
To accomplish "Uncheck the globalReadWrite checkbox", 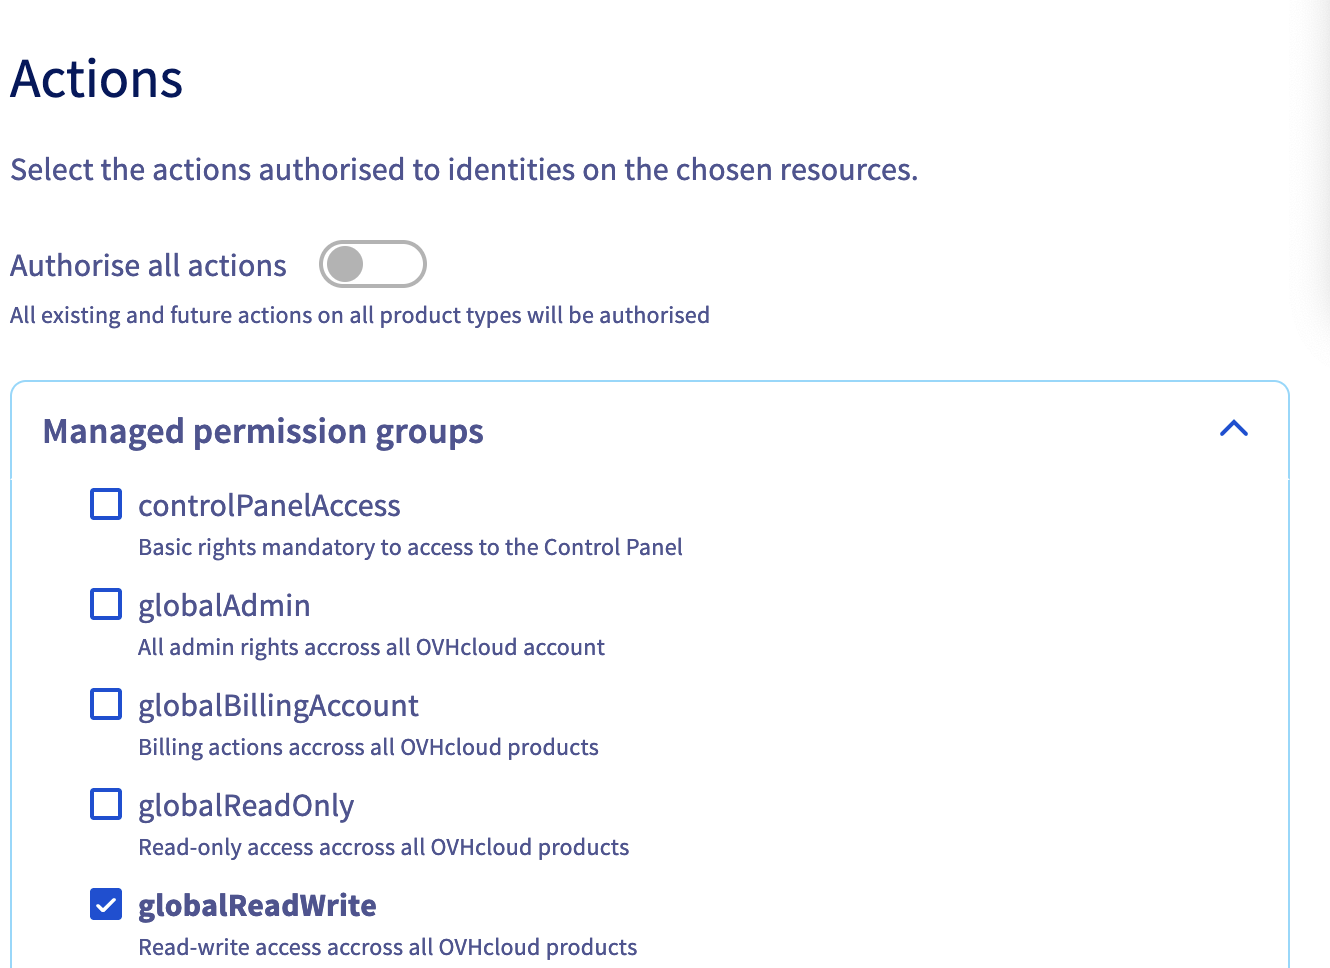I will pyautogui.click(x=106, y=905).
